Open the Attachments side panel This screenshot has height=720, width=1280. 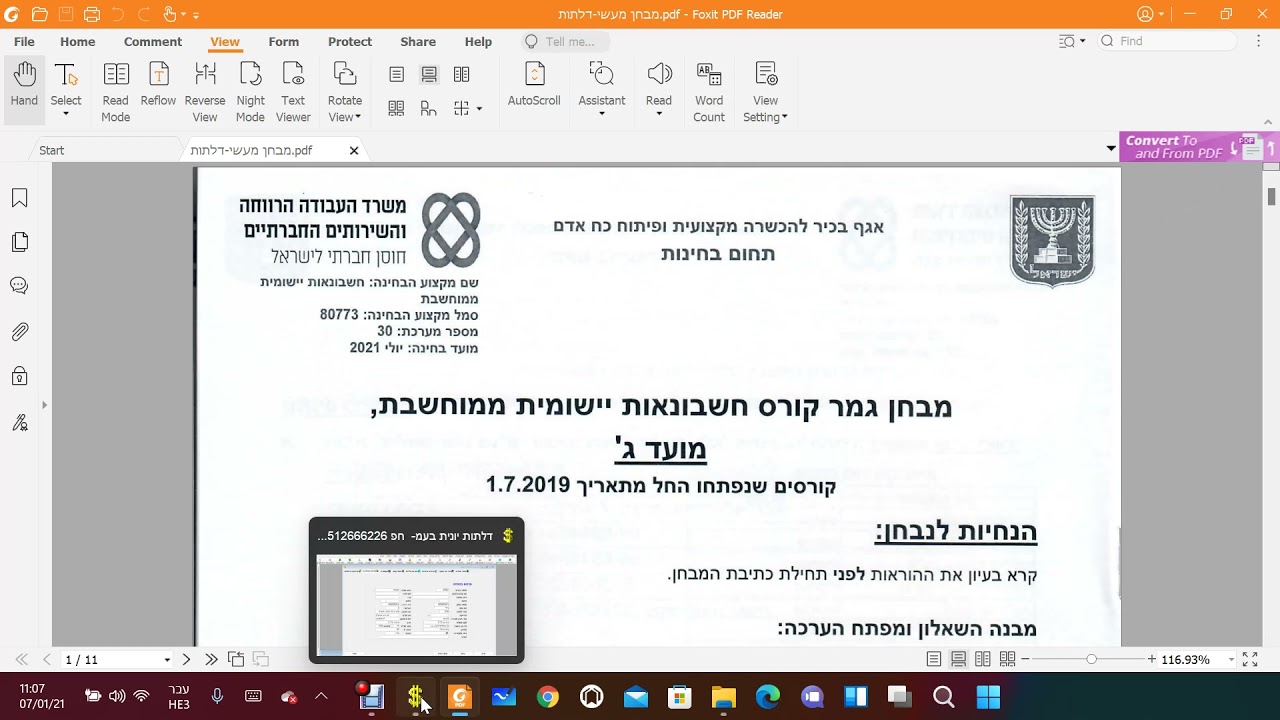coord(19,331)
